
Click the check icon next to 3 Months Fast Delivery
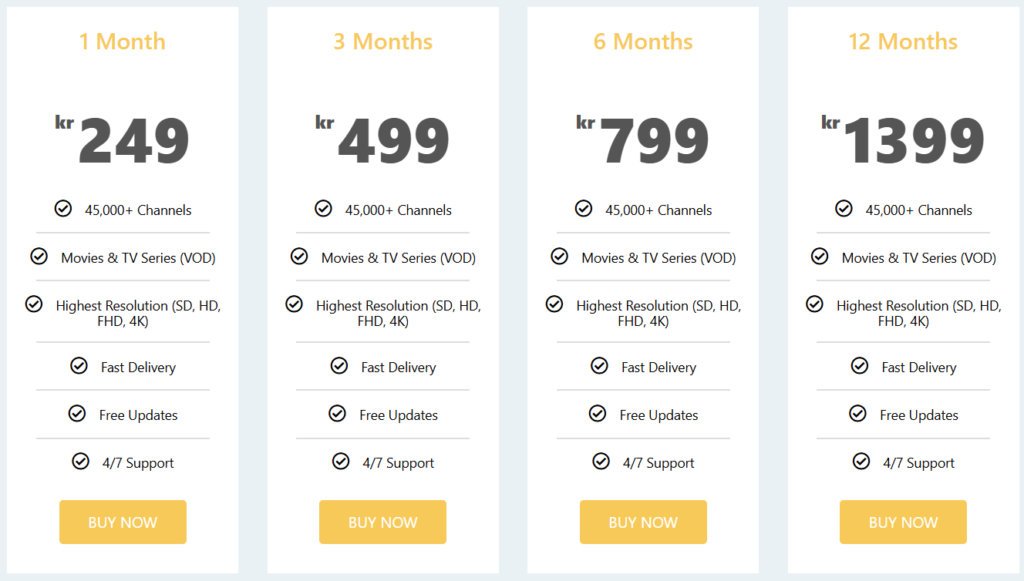coord(339,366)
